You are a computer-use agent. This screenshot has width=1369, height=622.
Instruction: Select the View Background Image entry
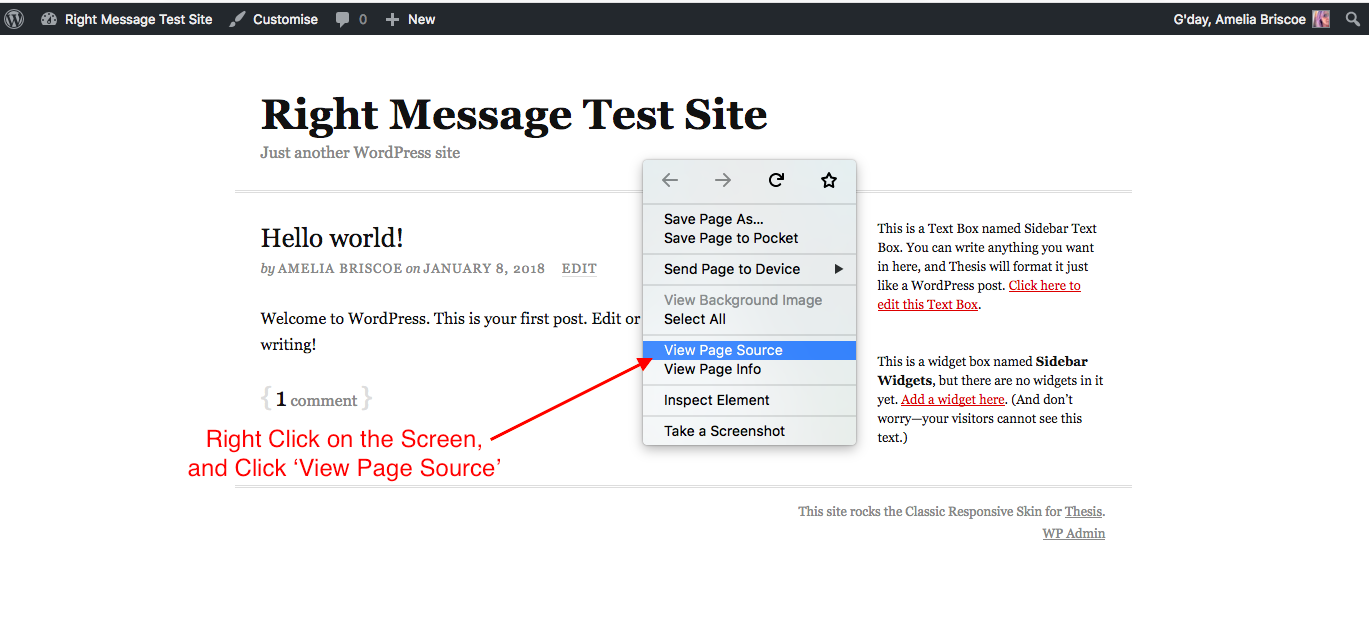[x=749, y=300]
